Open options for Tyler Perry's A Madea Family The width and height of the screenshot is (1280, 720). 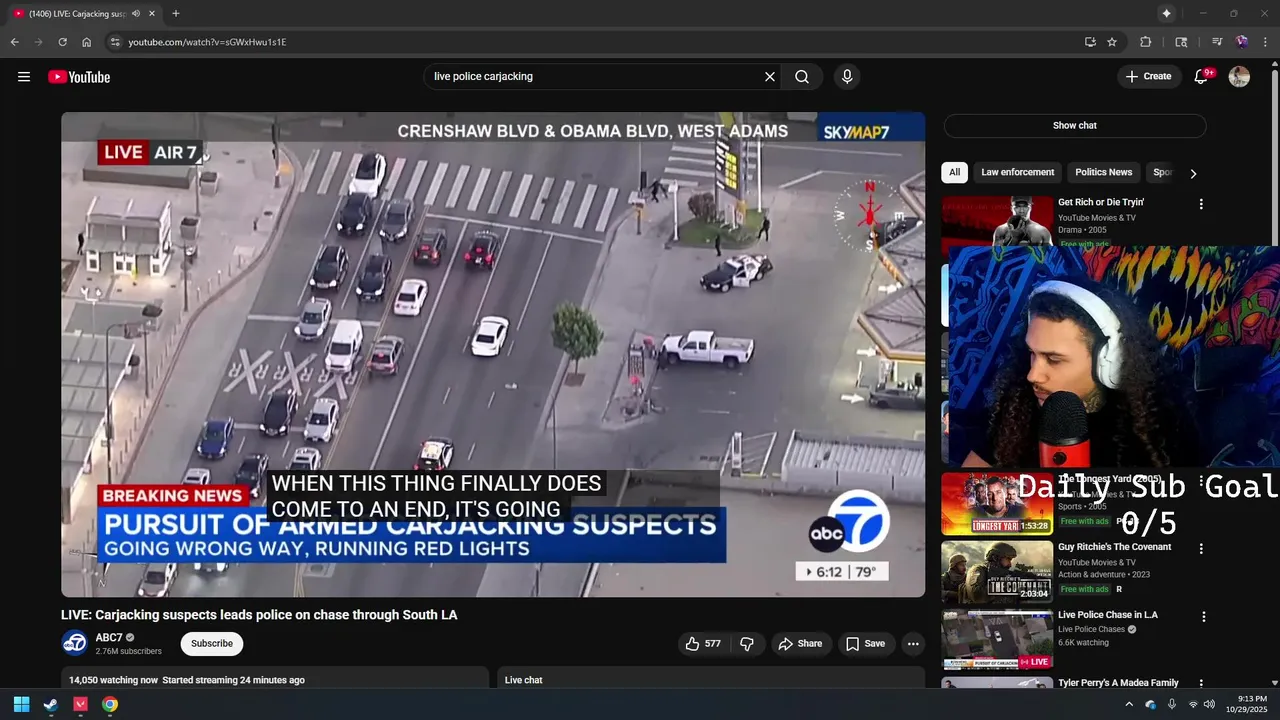click(1201, 685)
